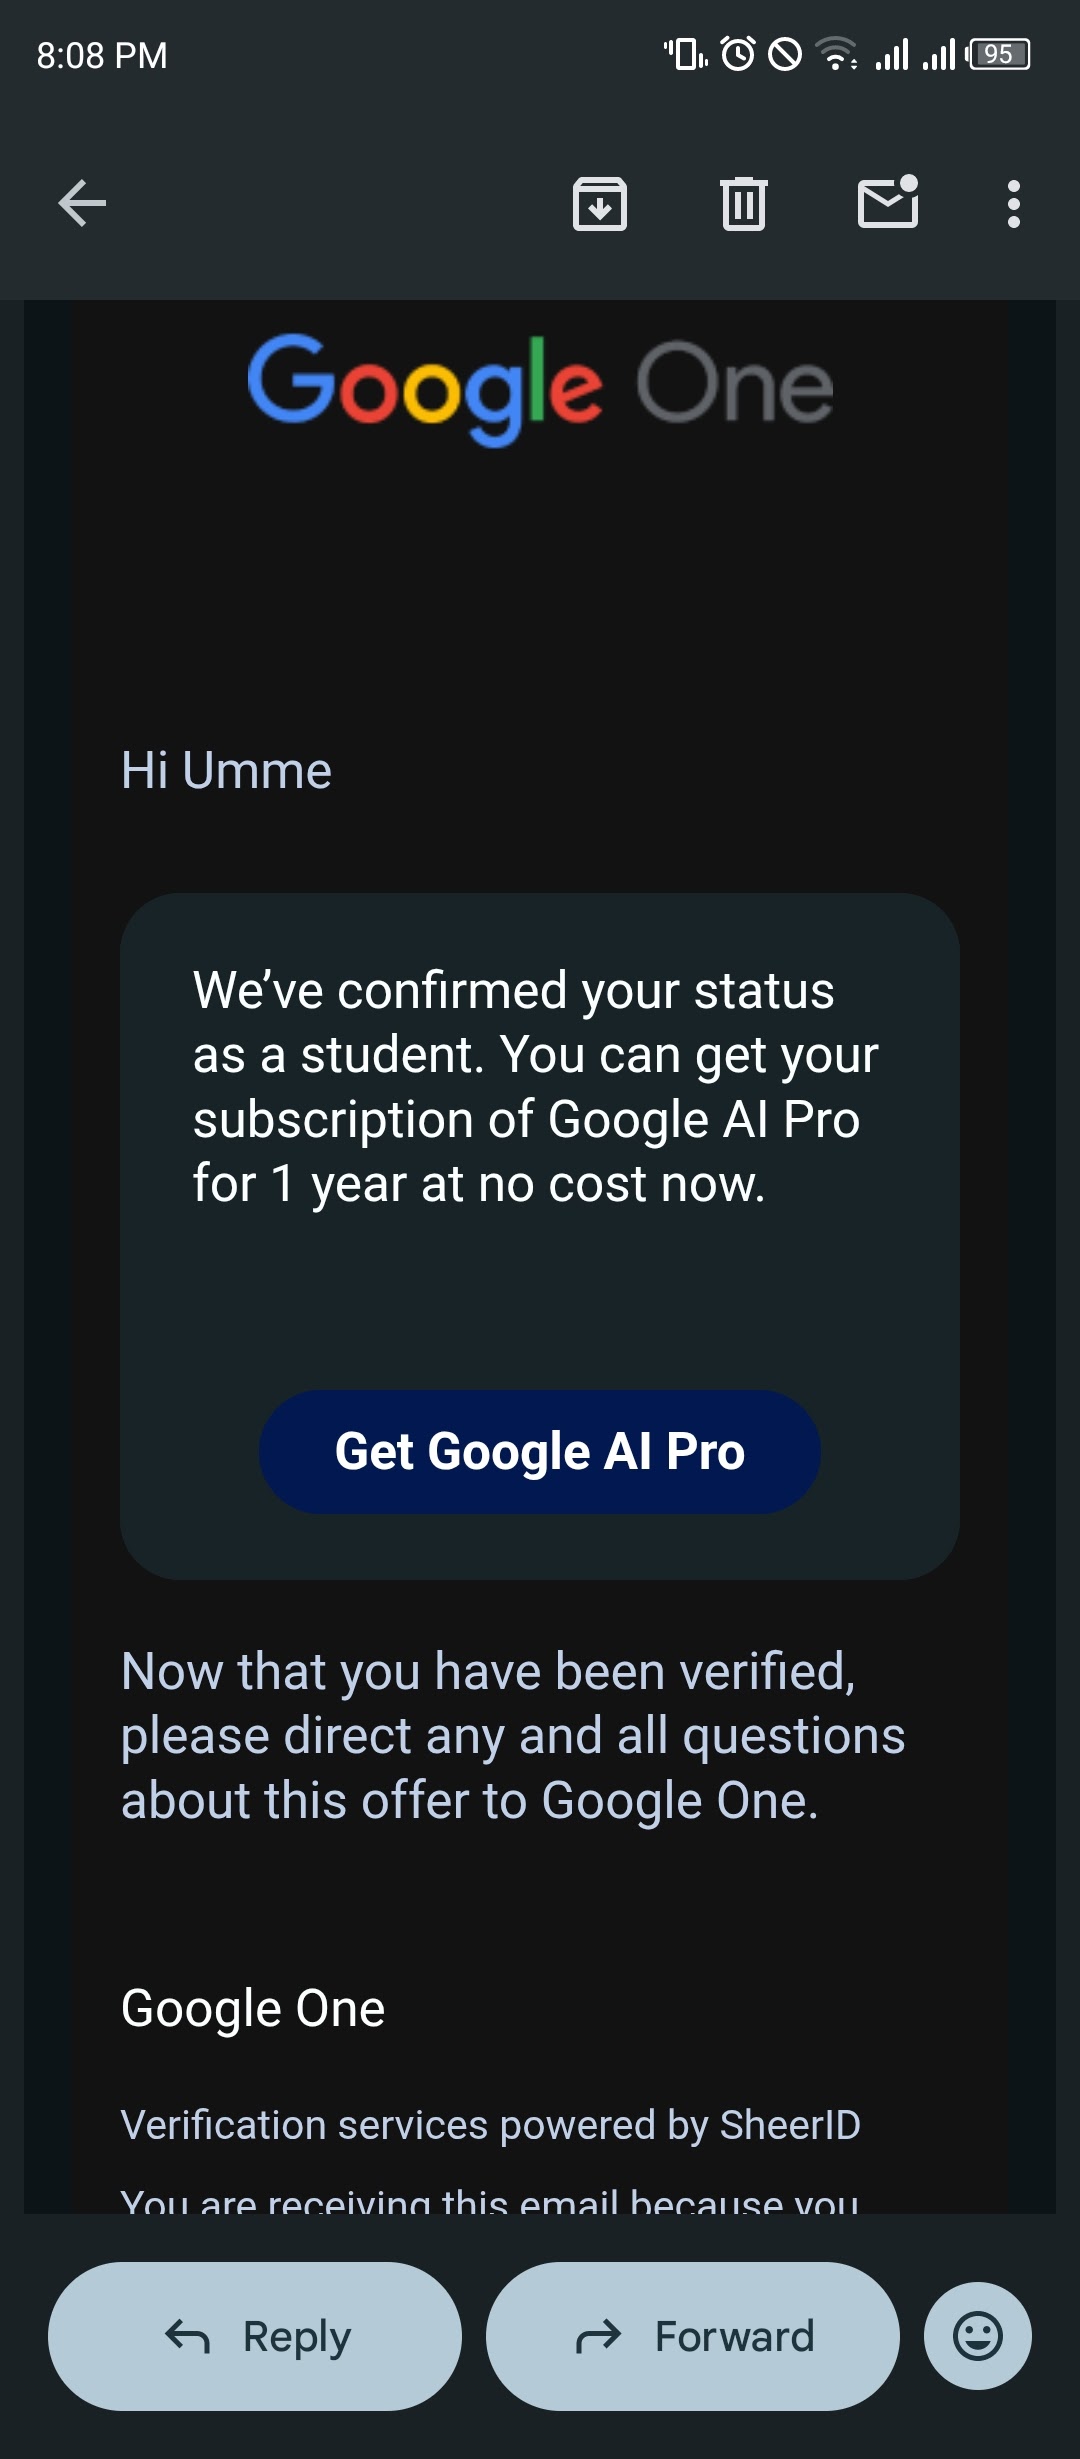
Task: Forward this email
Action: (693, 2336)
